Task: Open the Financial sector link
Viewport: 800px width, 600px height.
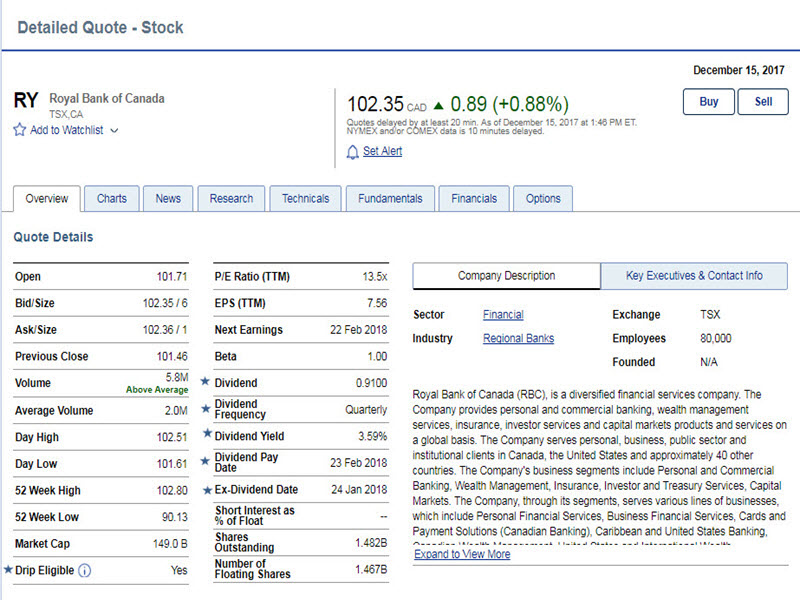Action: [503, 314]
